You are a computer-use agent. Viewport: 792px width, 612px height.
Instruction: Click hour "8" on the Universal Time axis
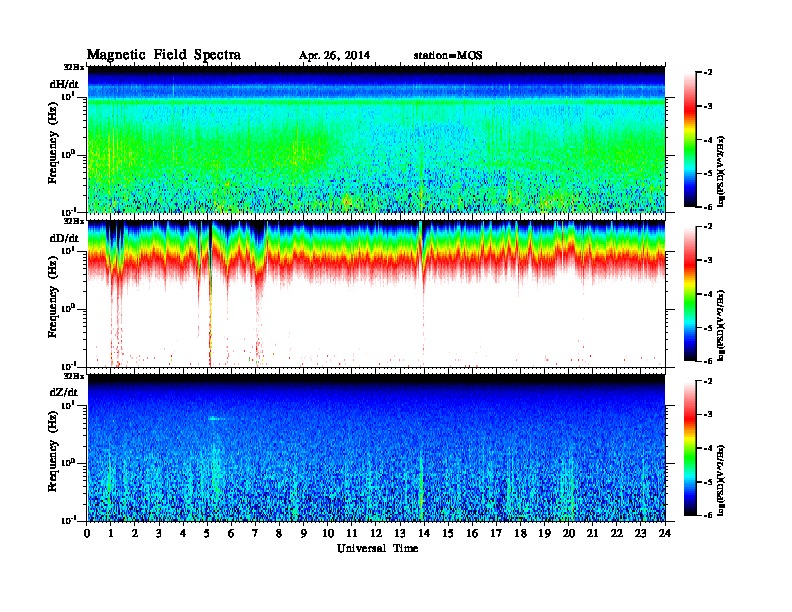point(279,533)
